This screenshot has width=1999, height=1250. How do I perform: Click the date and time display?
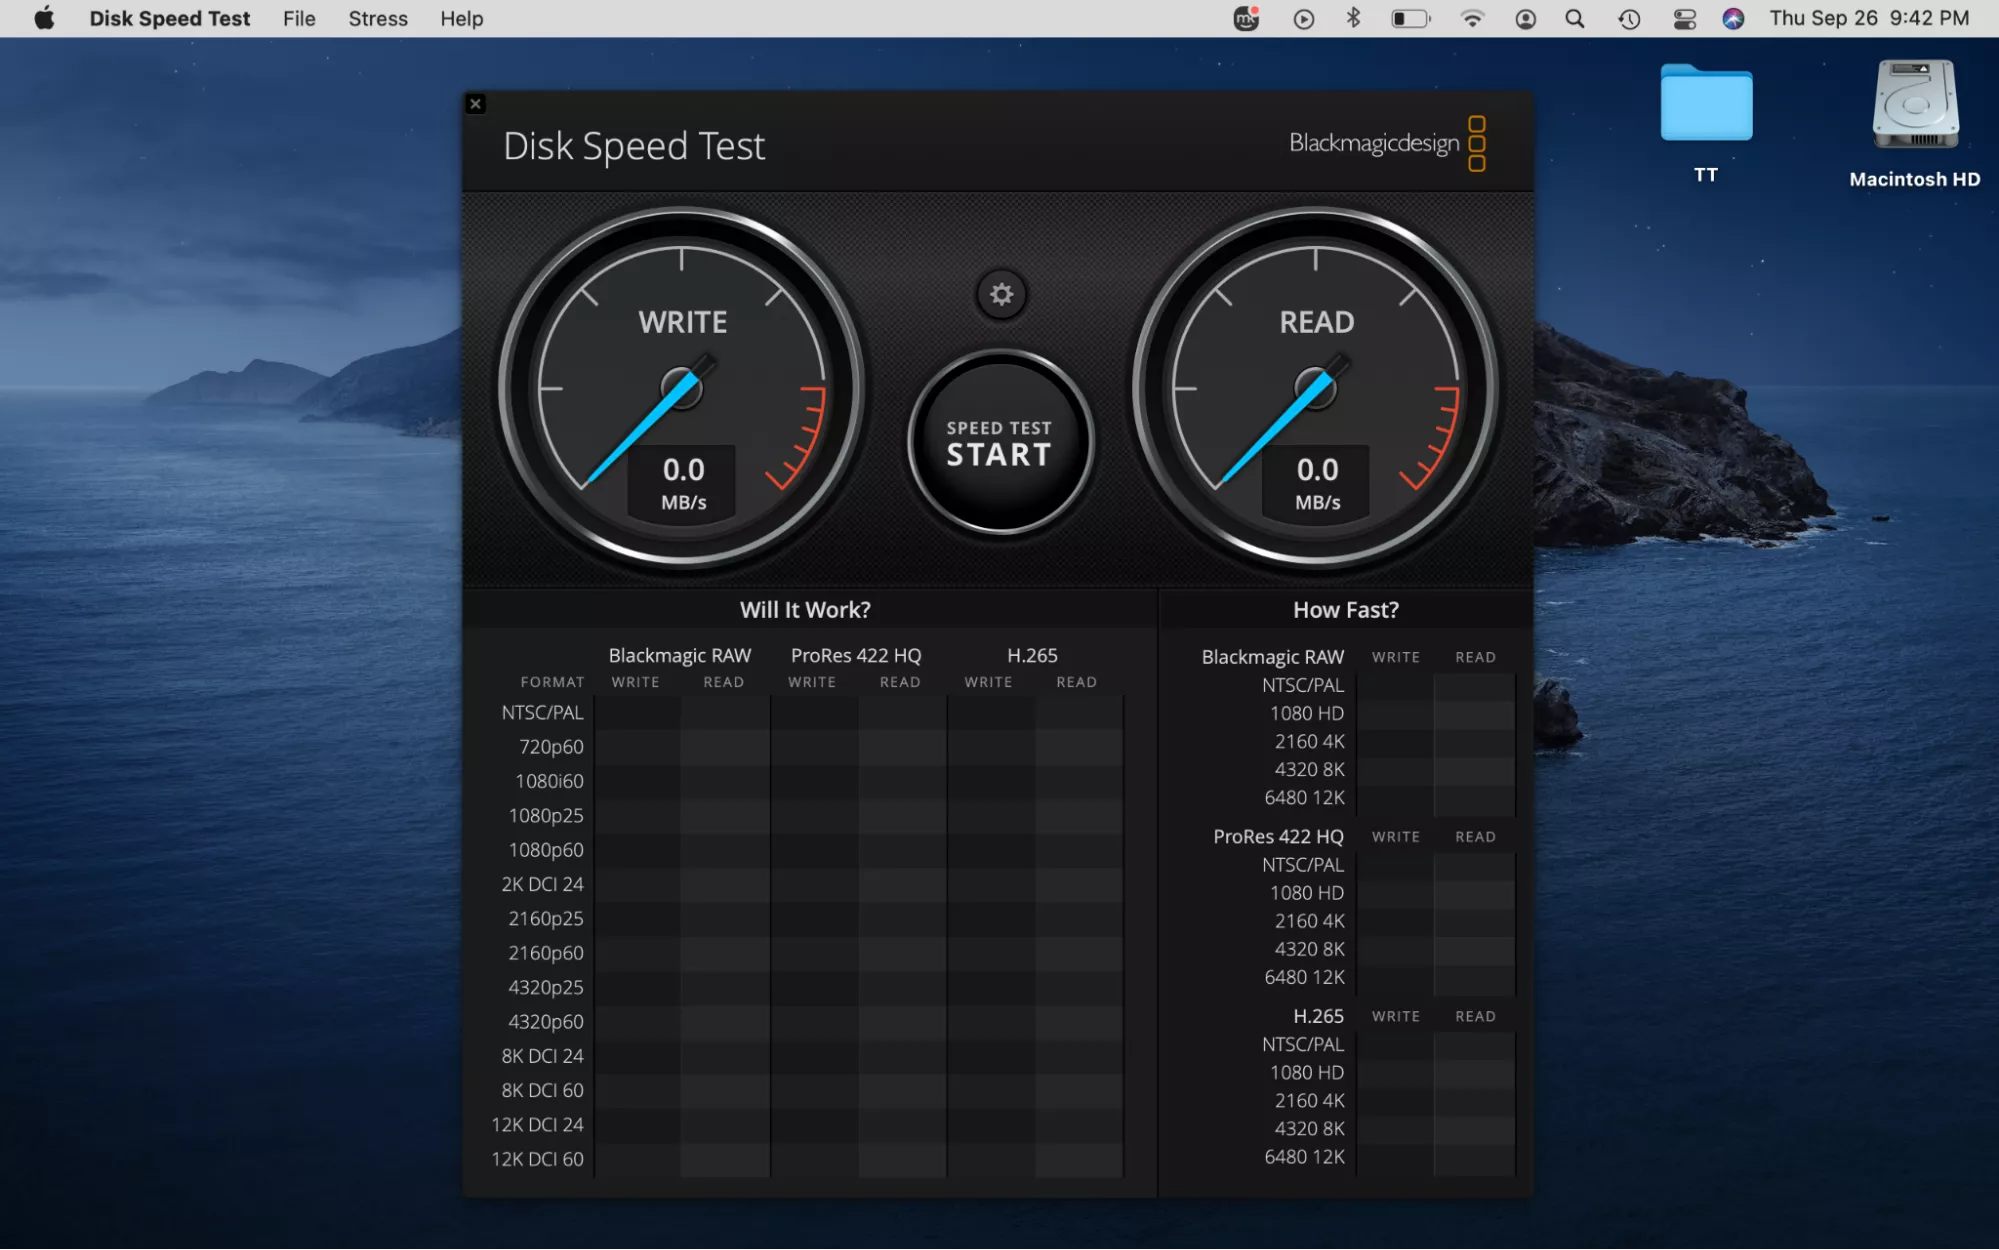[1868, 19]
